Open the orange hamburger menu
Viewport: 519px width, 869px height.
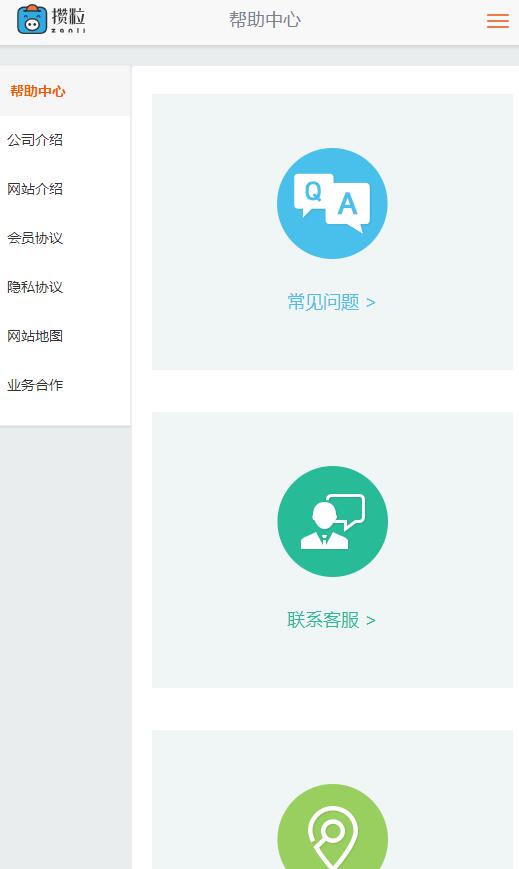pyautogui.click(x=497, y=21)
